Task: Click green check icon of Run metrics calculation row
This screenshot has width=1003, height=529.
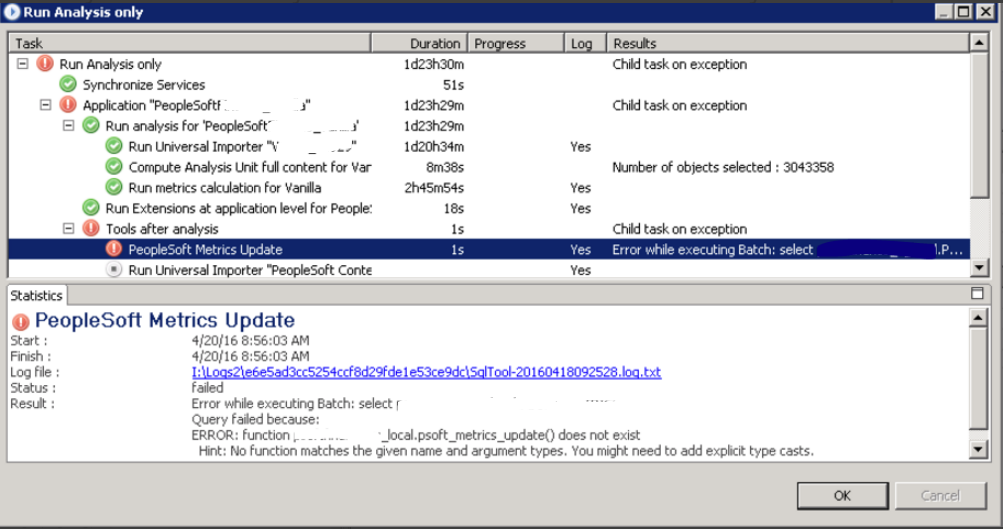Action: 114,187
